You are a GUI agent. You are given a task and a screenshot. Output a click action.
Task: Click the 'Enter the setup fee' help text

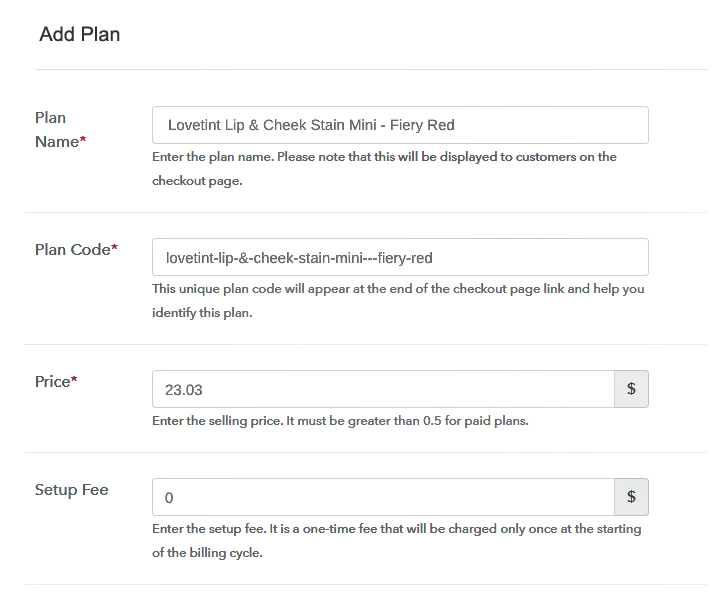pyautogui.click(x=397, y=540)
